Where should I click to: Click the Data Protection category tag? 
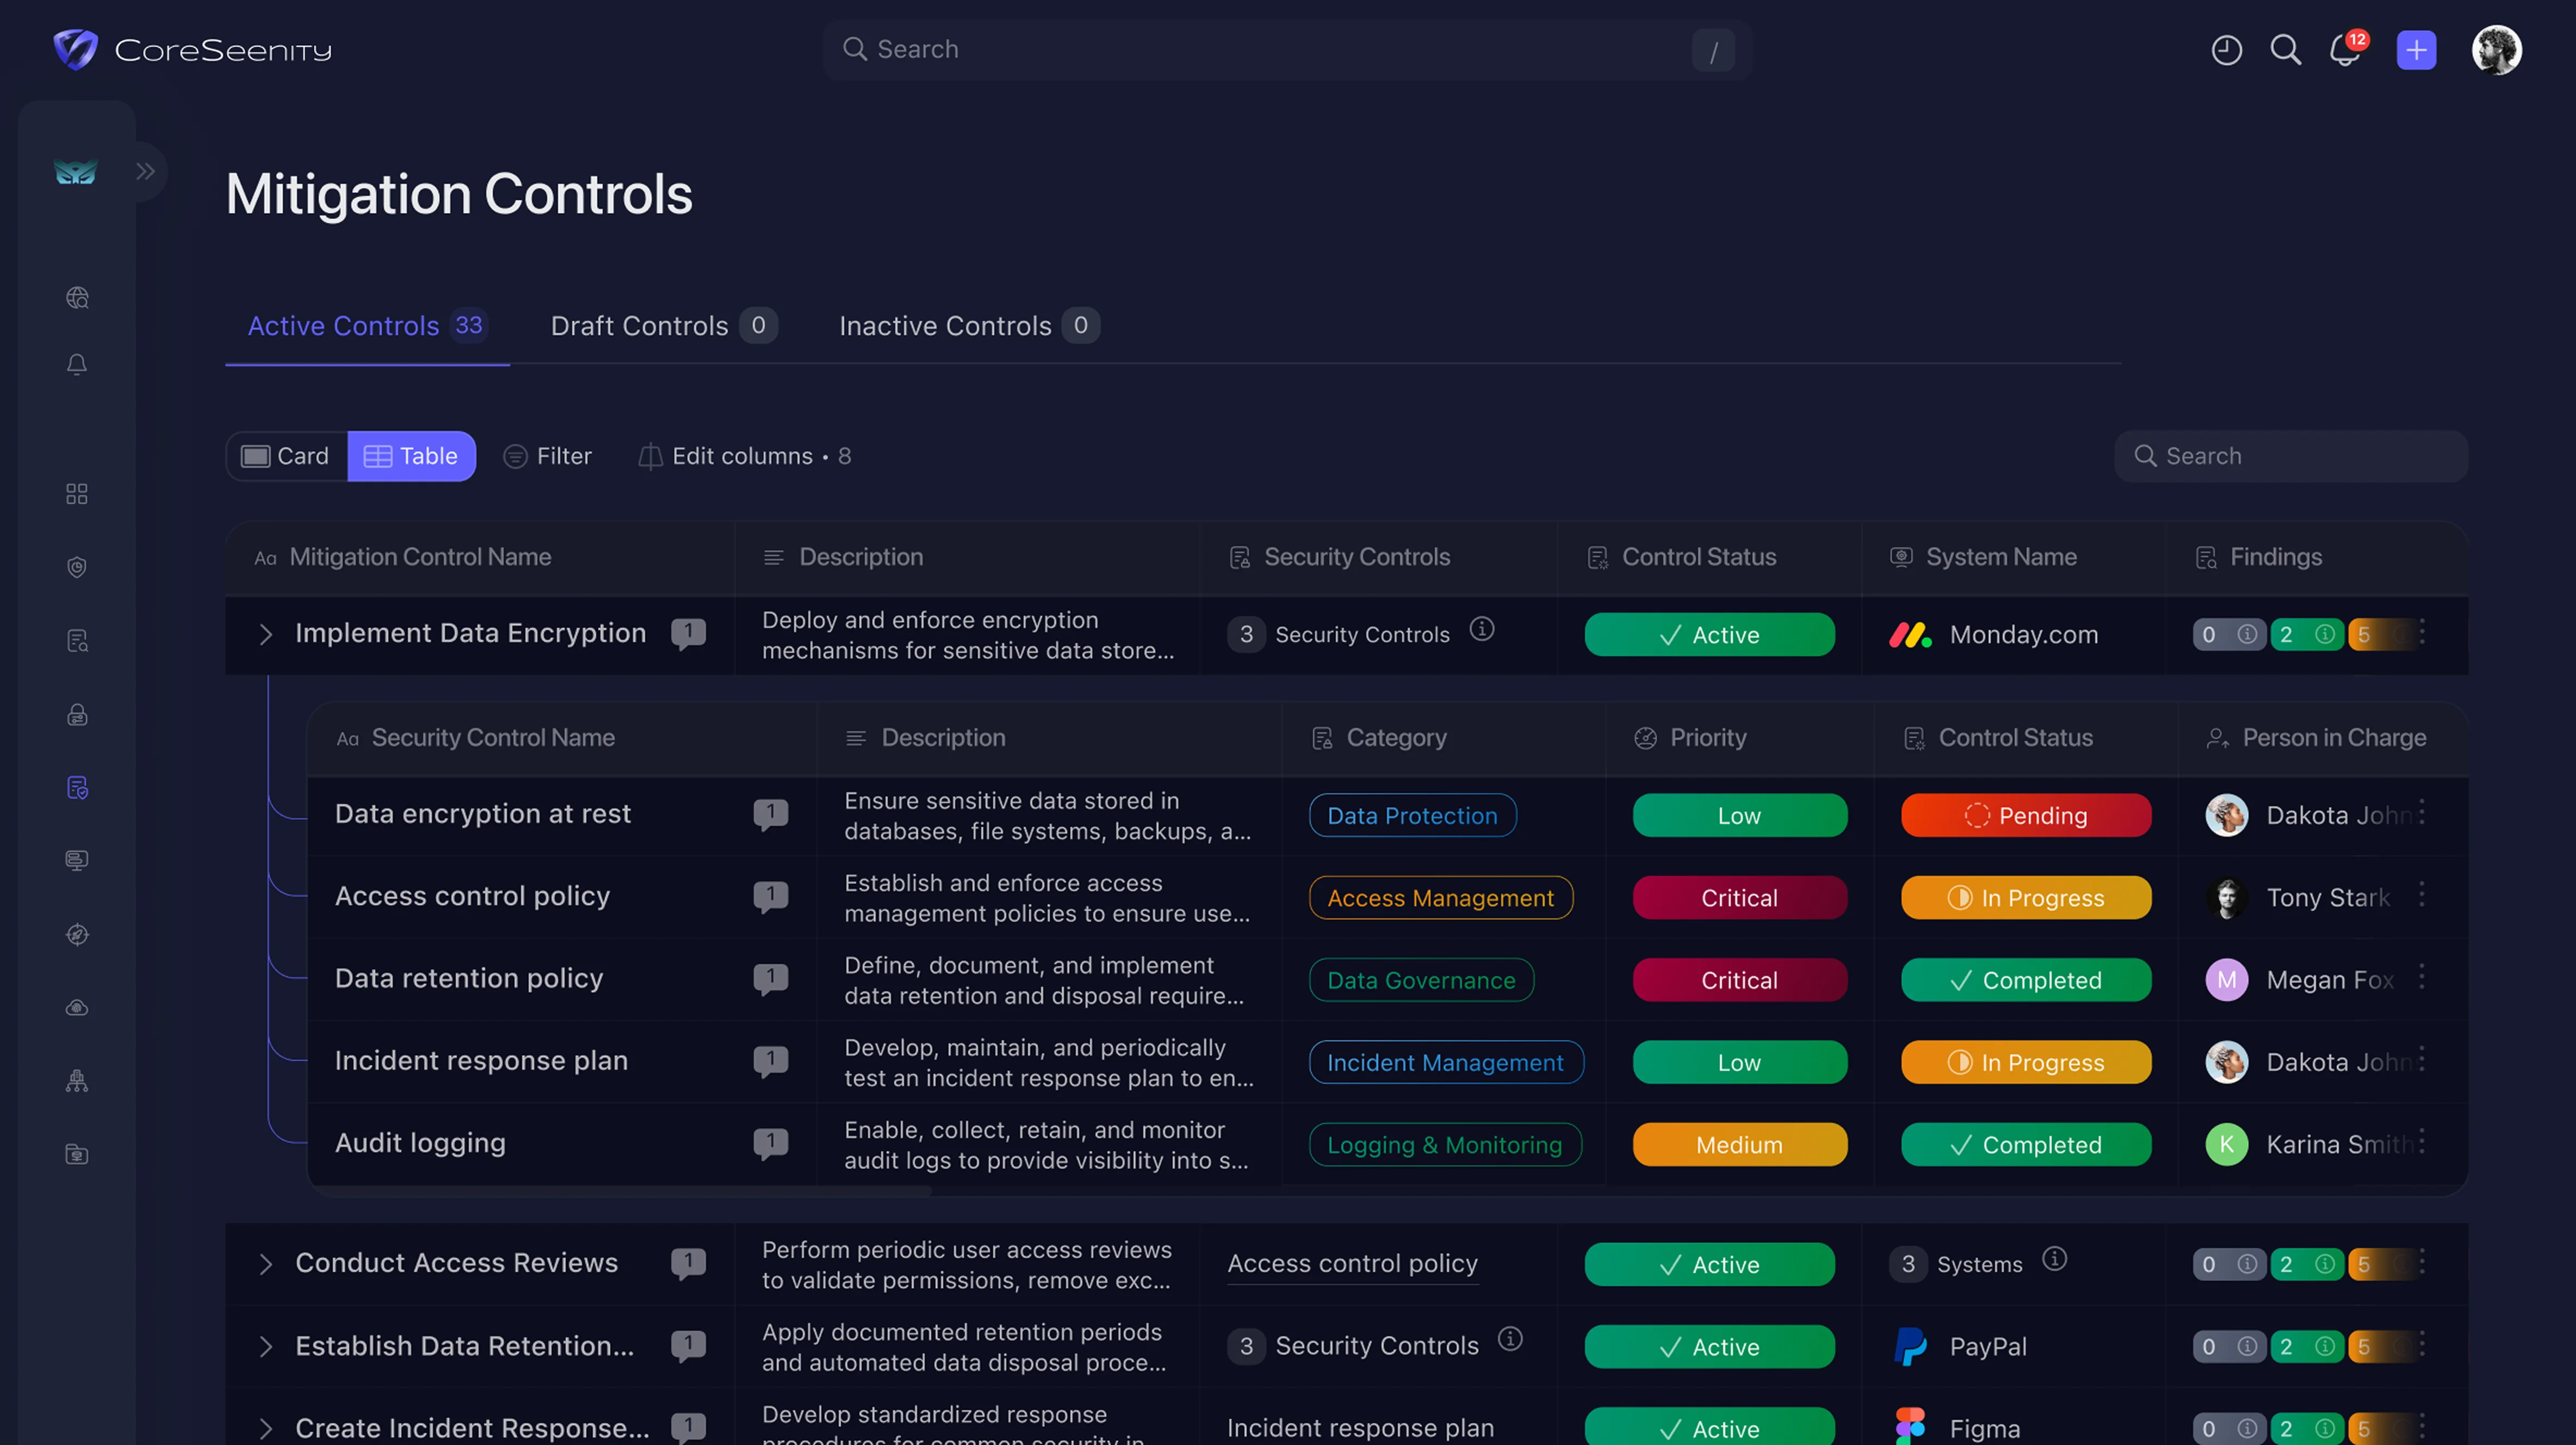(x=1412, y=815)
